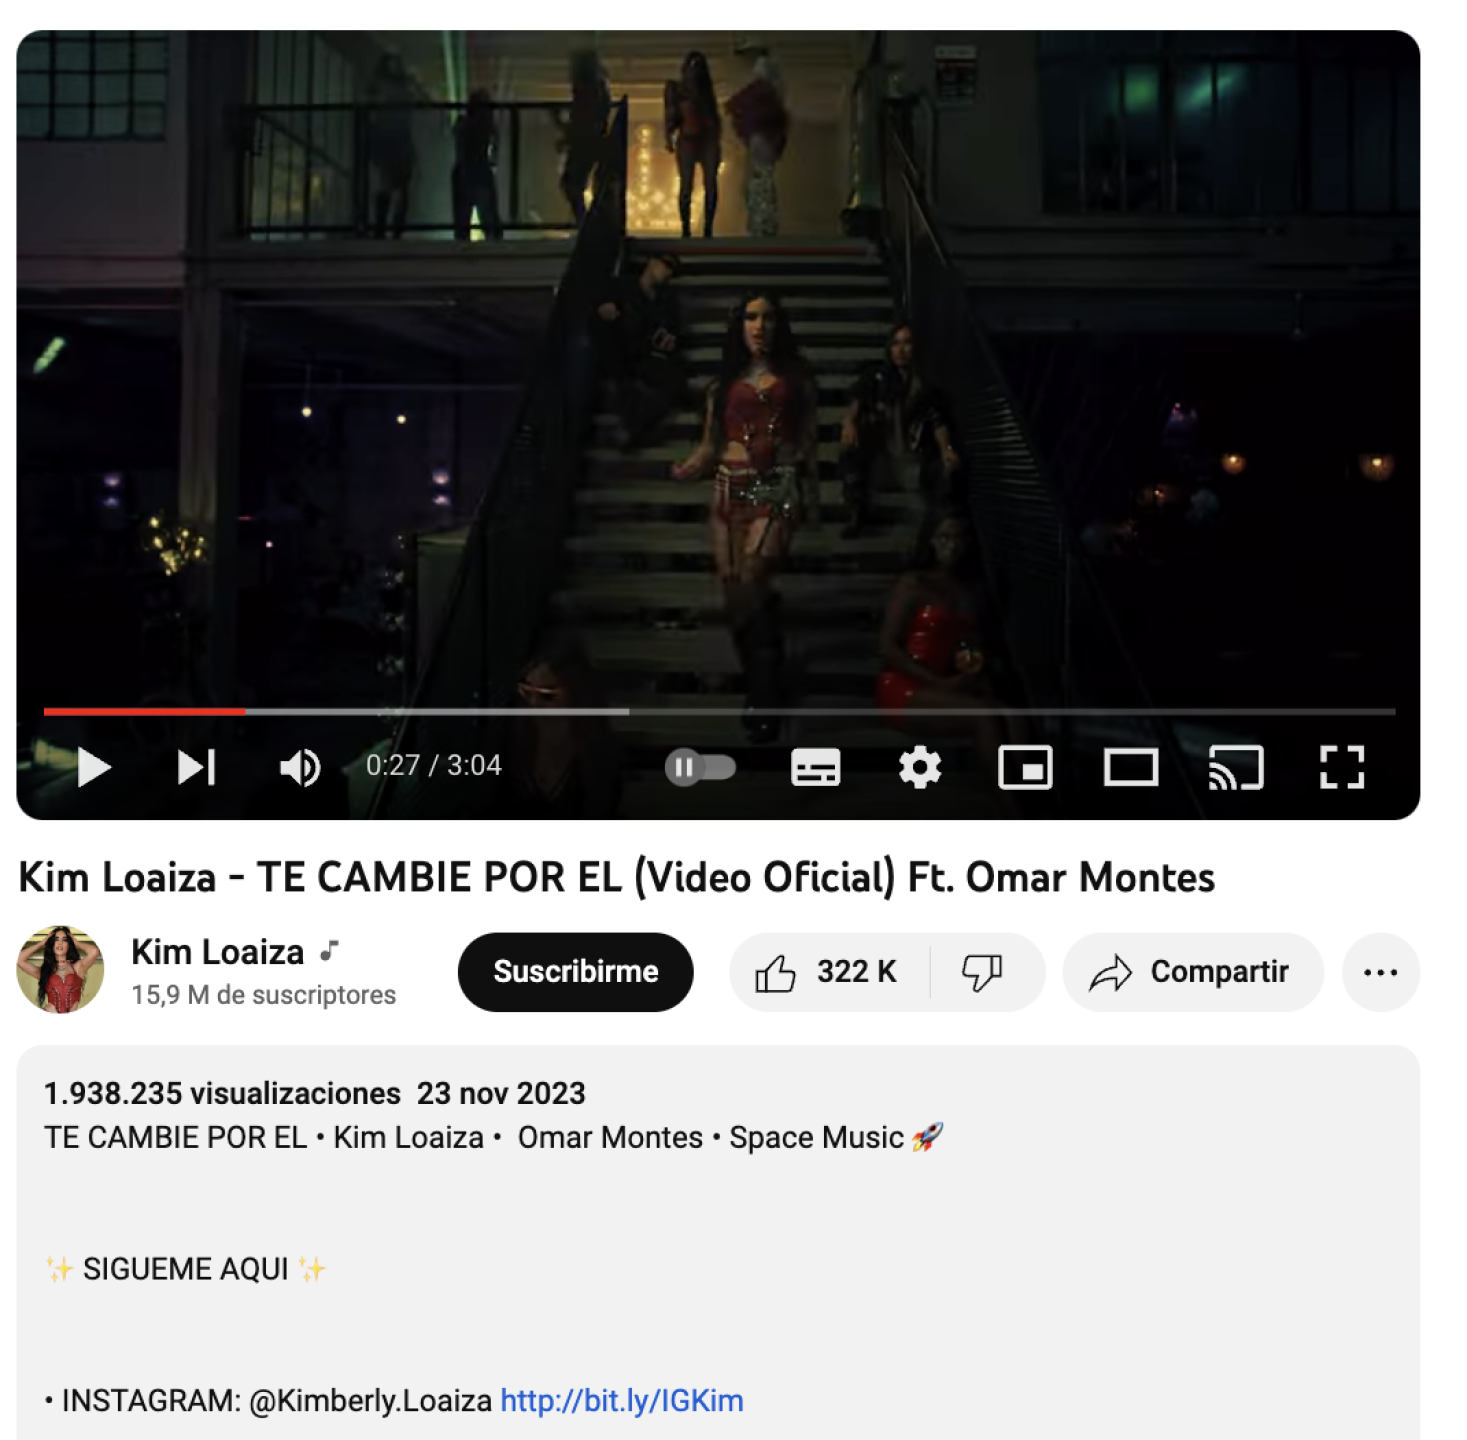Open the three-dot more actions menu
Image resolution: width=1467 pixels, height=1440 pixels.
pyautogui.click(x=1380, y=972)
